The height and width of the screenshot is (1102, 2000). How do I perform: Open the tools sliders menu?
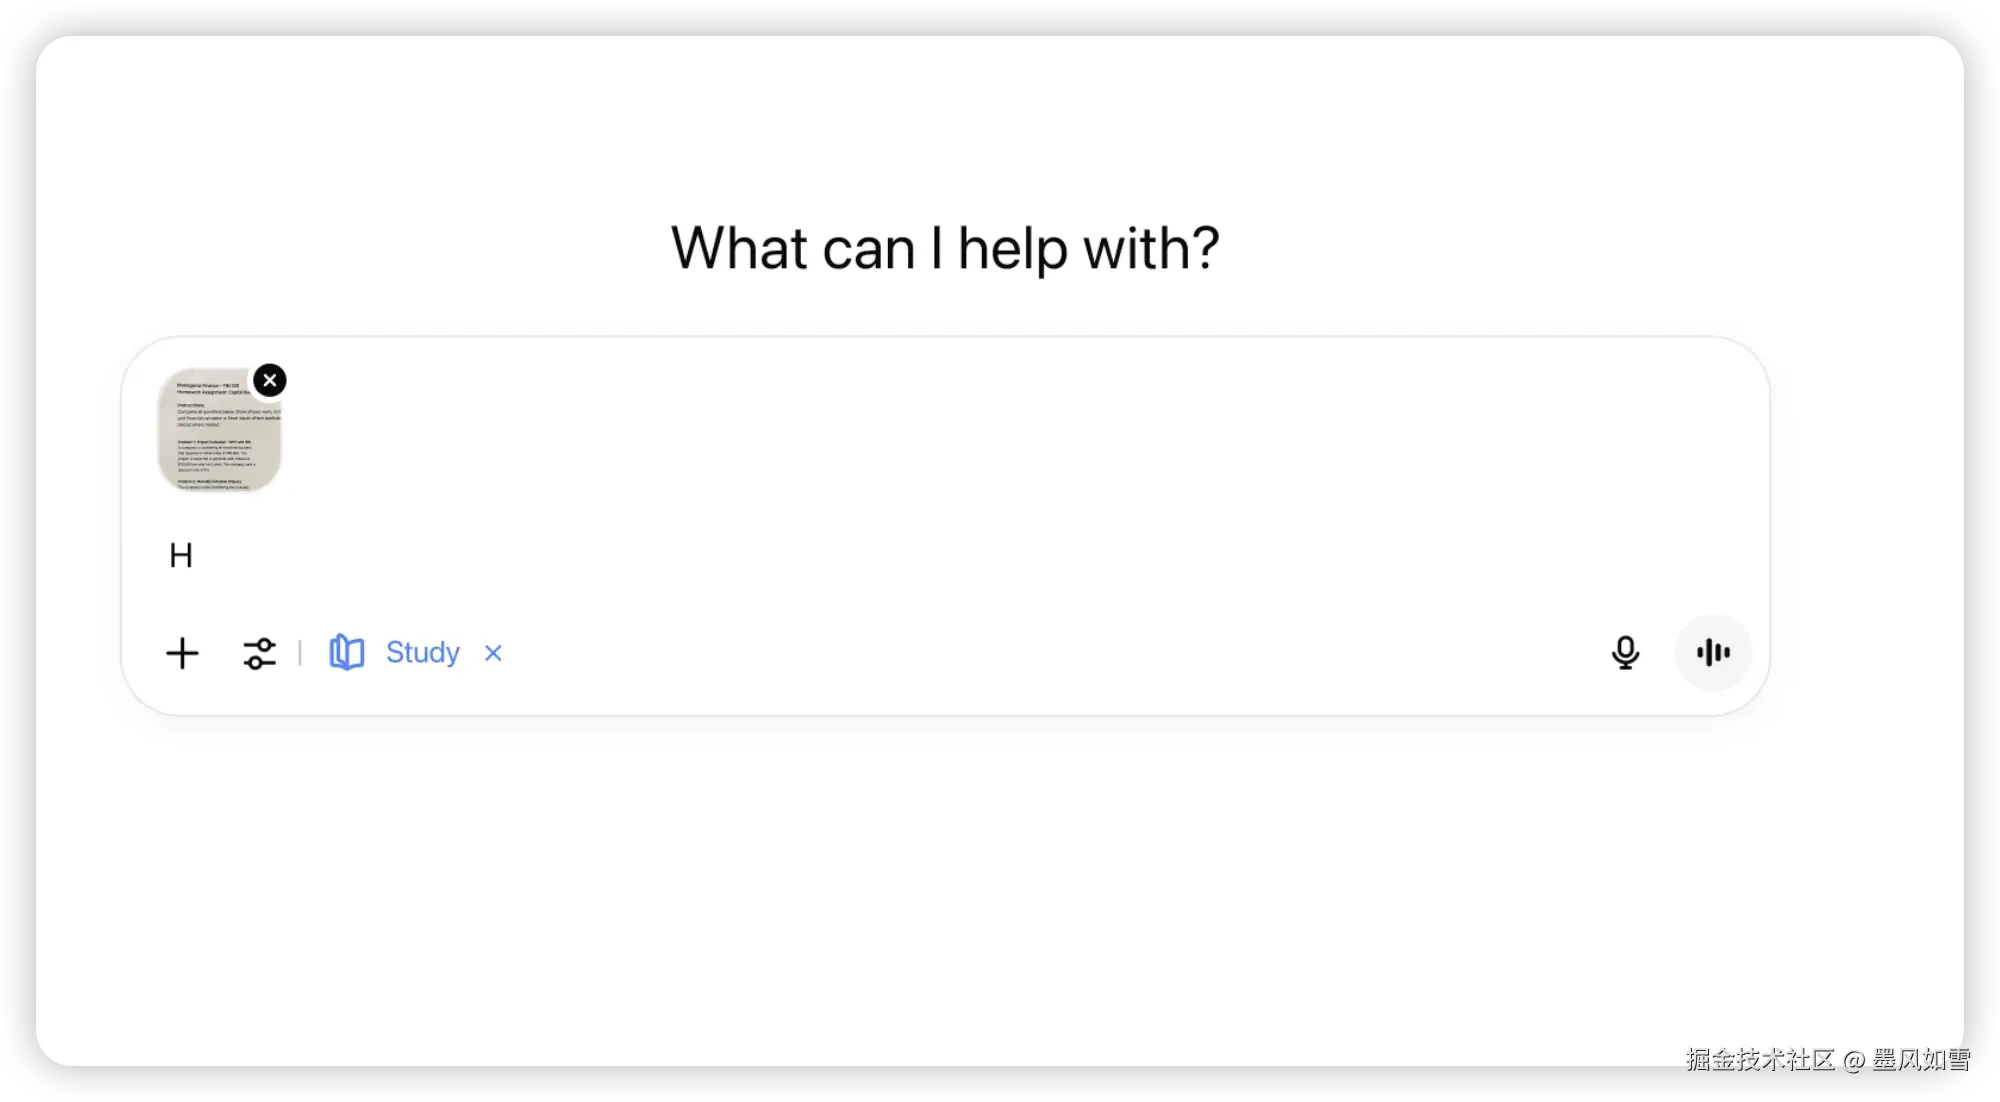click(x=259, y=653)
